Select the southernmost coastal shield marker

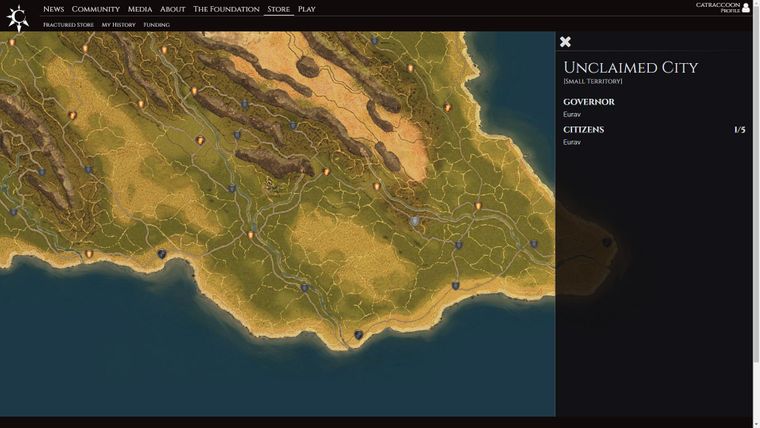click(x=358, y=335)
